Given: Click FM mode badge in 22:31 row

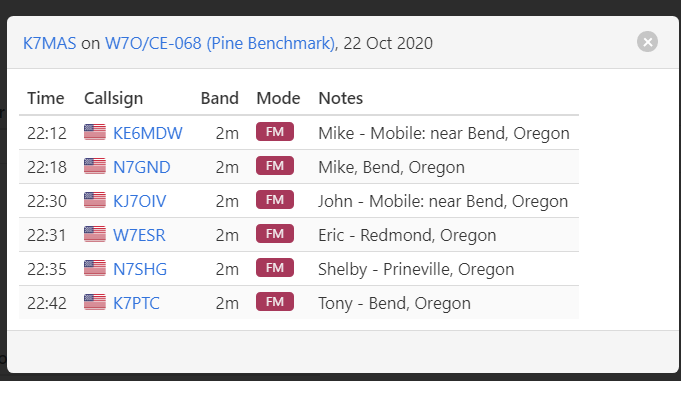Looking at the screenshot, I should click(275, 234).
